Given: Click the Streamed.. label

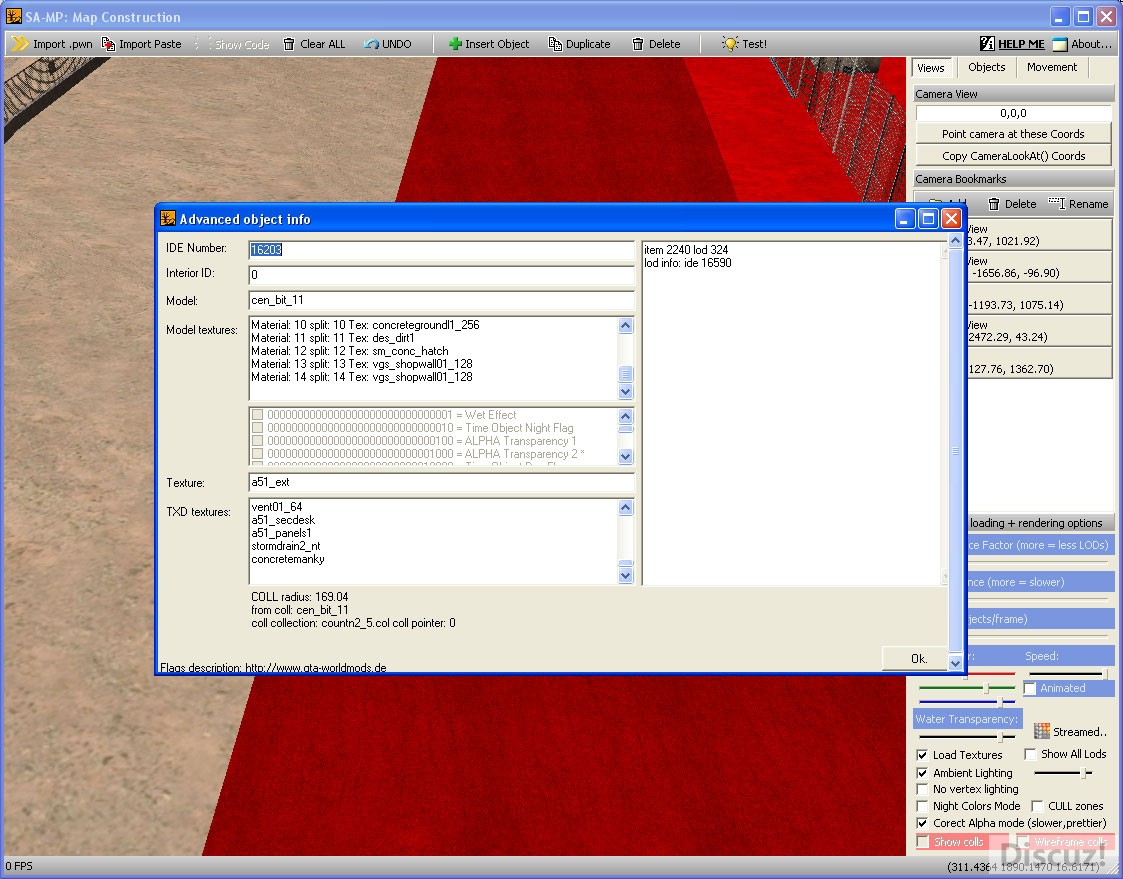Looking at the screenshot, I should (x=1080, y=732).
